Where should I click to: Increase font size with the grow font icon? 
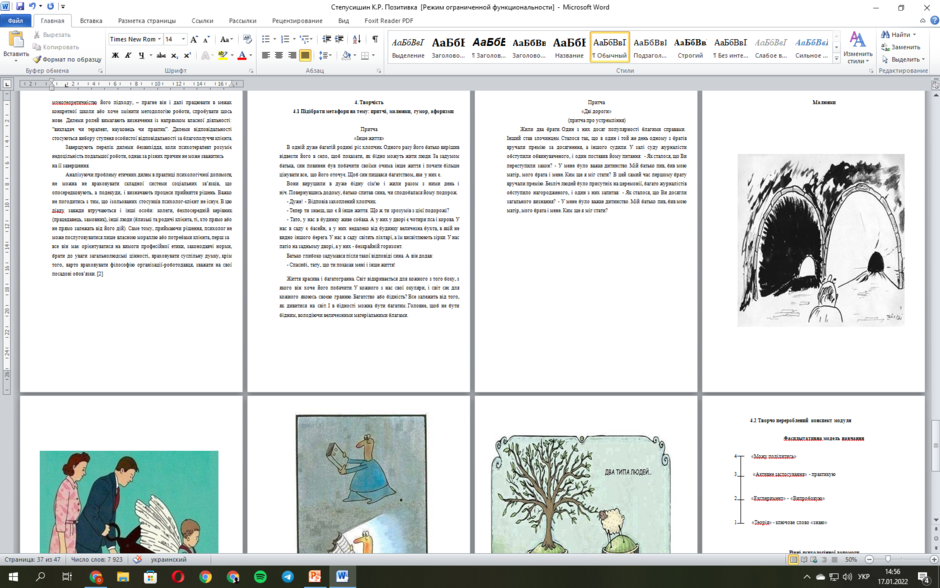click(x=194, y=40)
